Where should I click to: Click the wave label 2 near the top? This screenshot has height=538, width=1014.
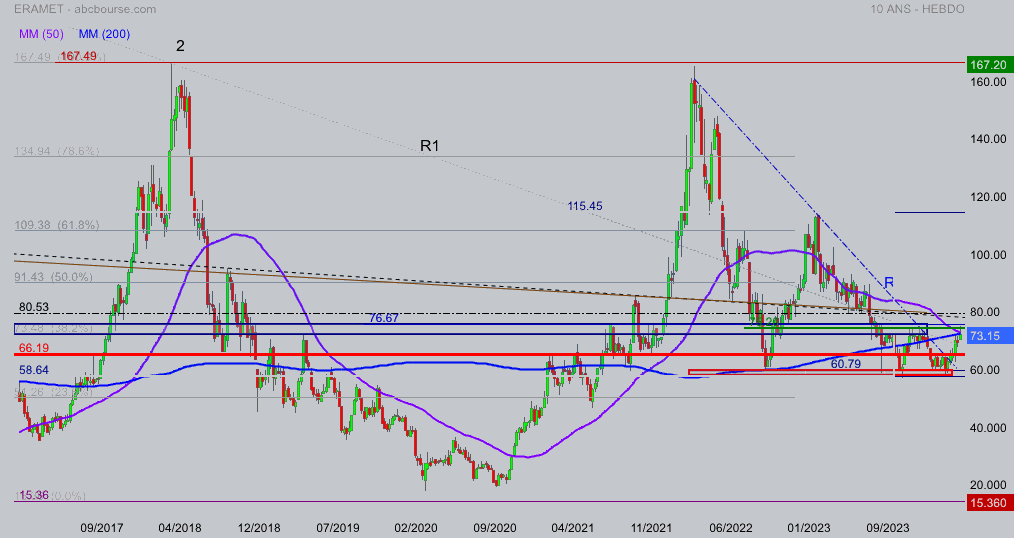[x=180, y=46]
